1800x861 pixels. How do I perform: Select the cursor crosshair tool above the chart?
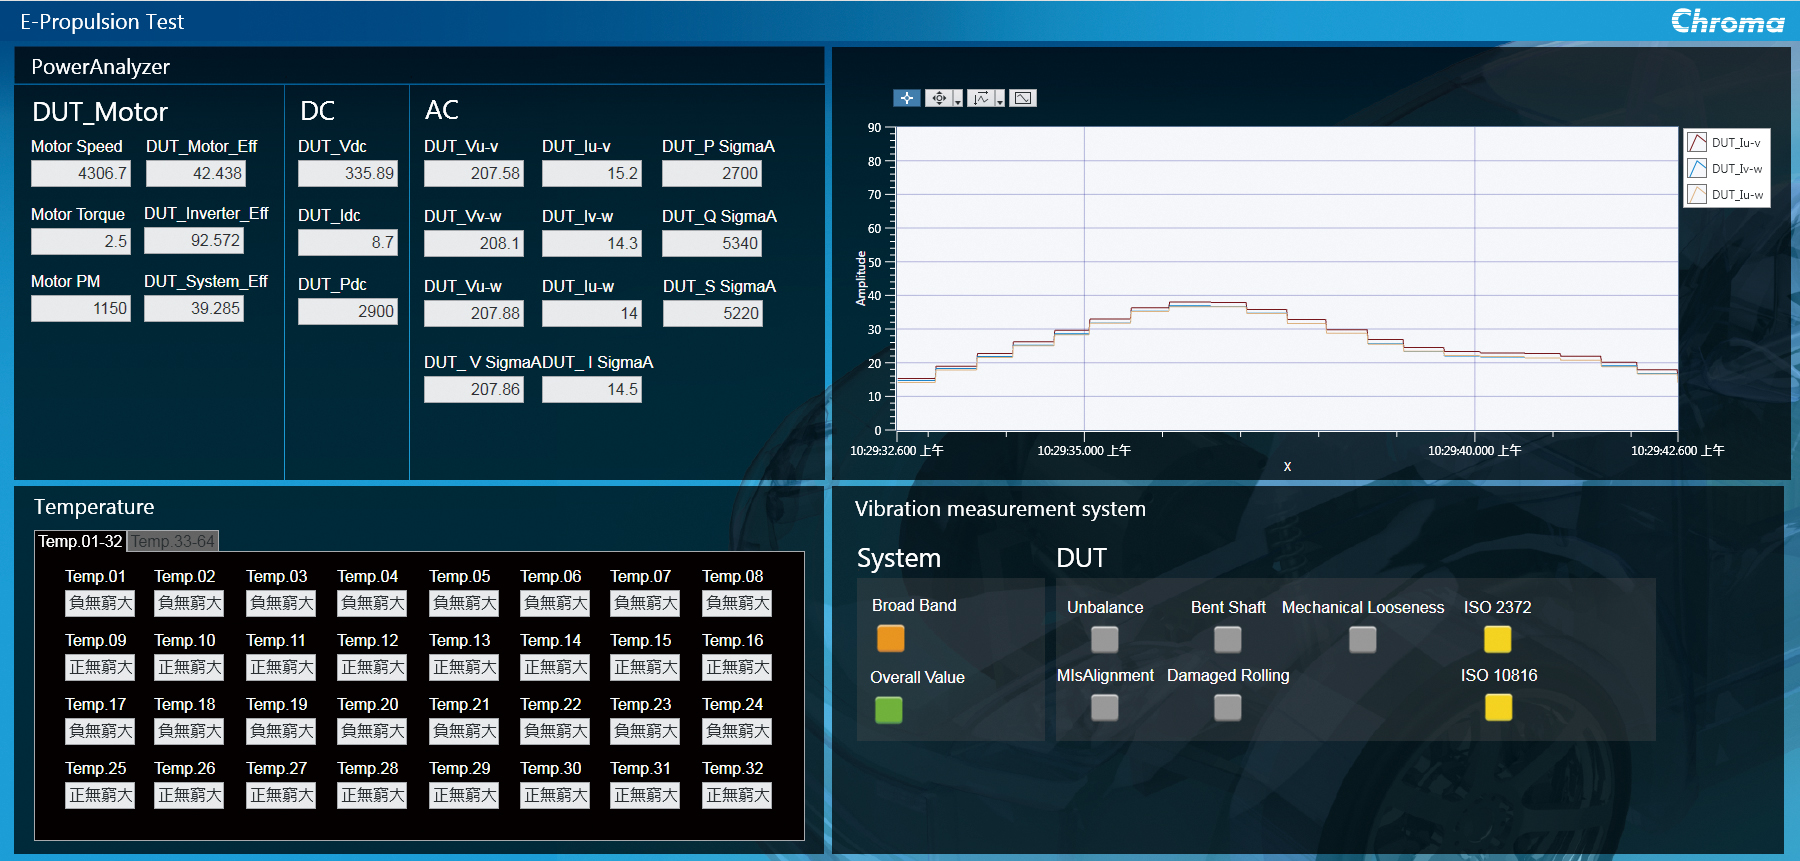(906, 98)
